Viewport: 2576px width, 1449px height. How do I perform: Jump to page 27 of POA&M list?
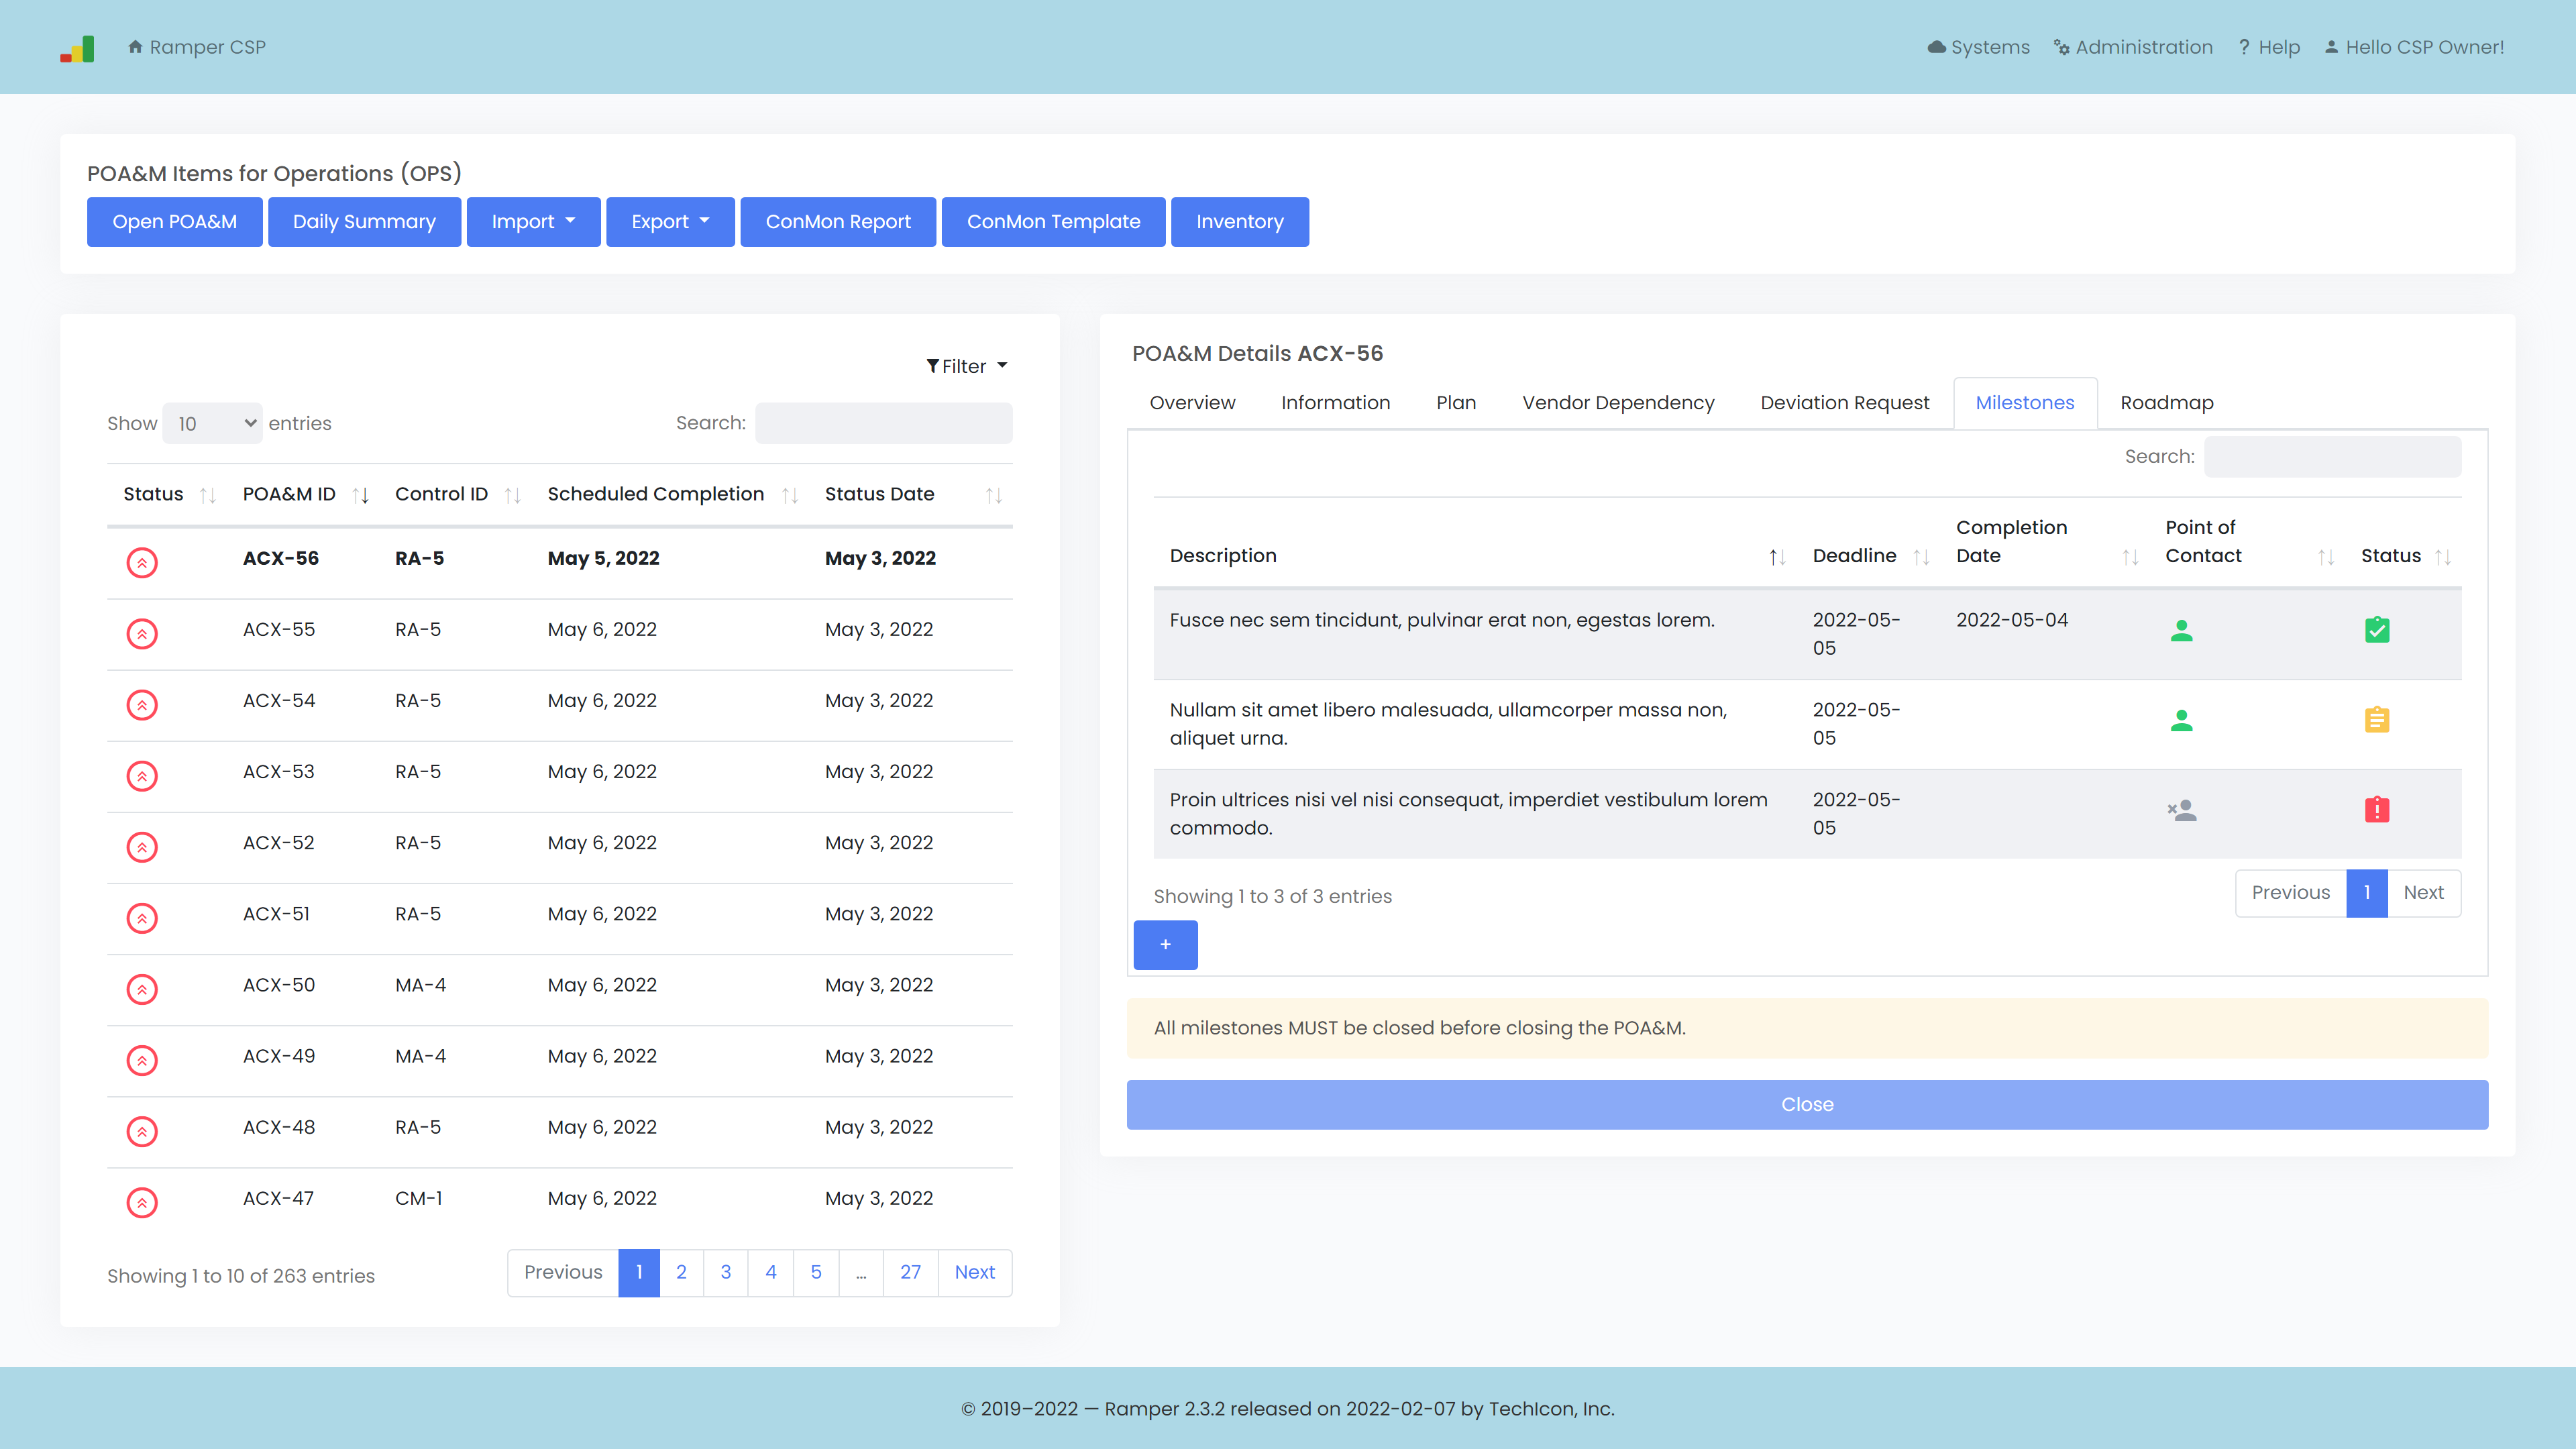point(910,1272)
